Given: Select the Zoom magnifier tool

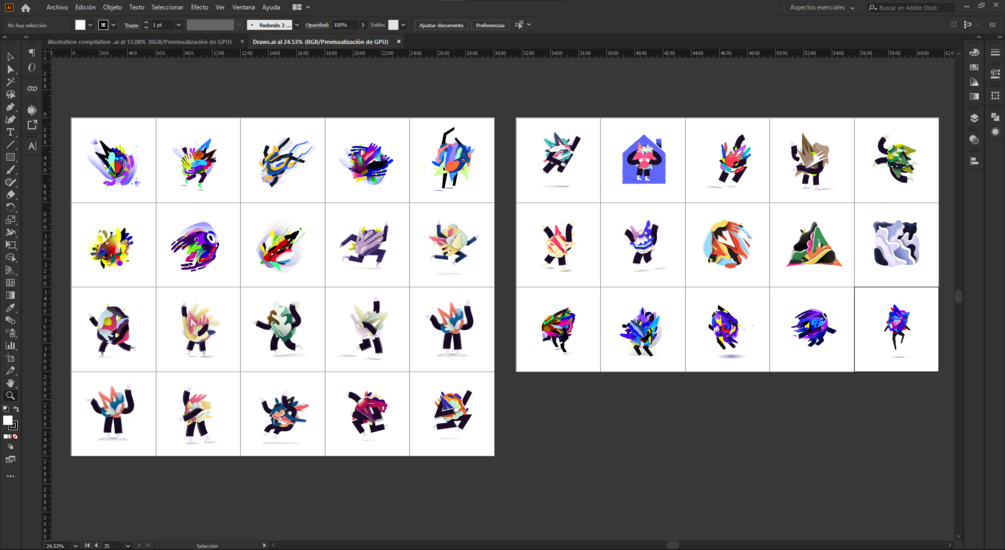Looking at the screenshot, I should (10, 396).
